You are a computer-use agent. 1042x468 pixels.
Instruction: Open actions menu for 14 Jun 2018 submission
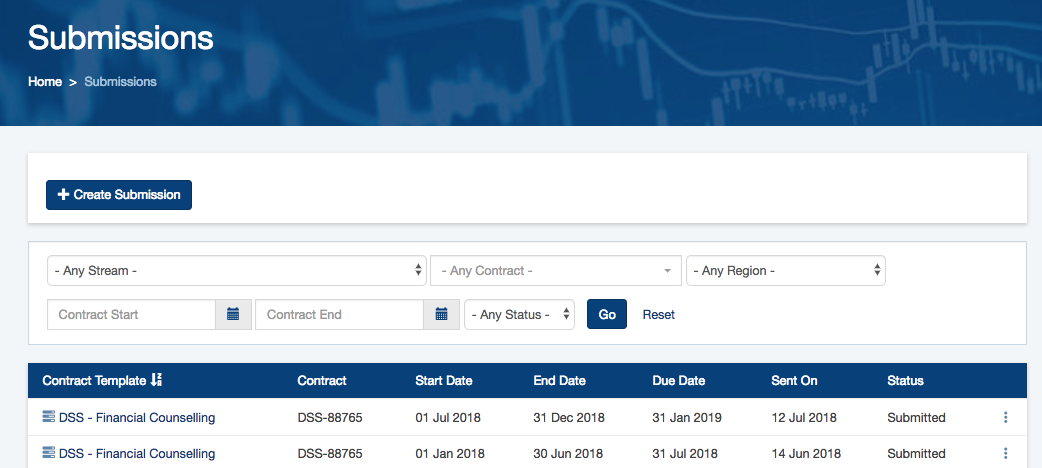point(1005,453)
